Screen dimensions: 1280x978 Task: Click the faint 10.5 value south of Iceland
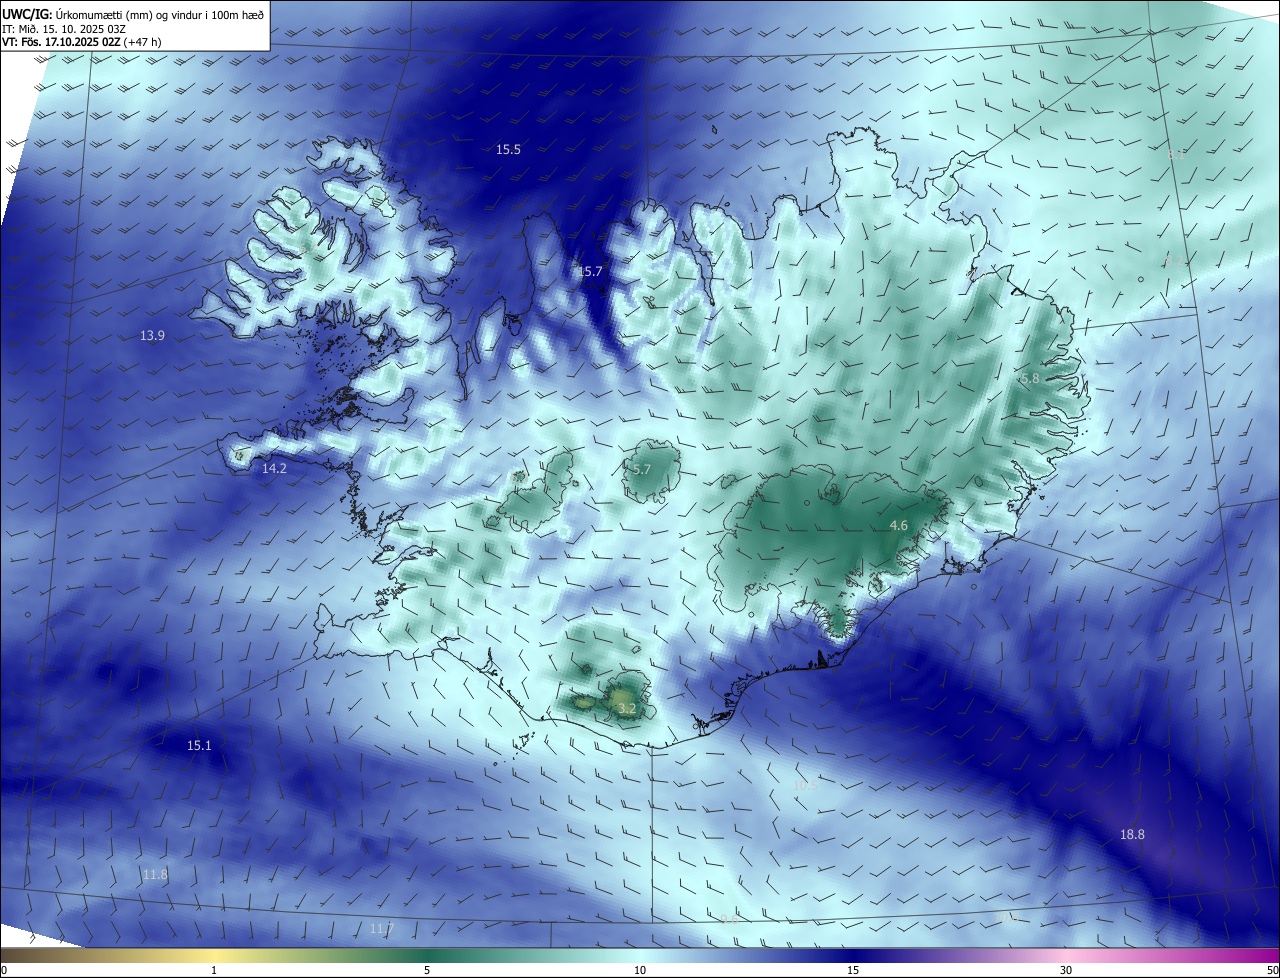point(804,785)
